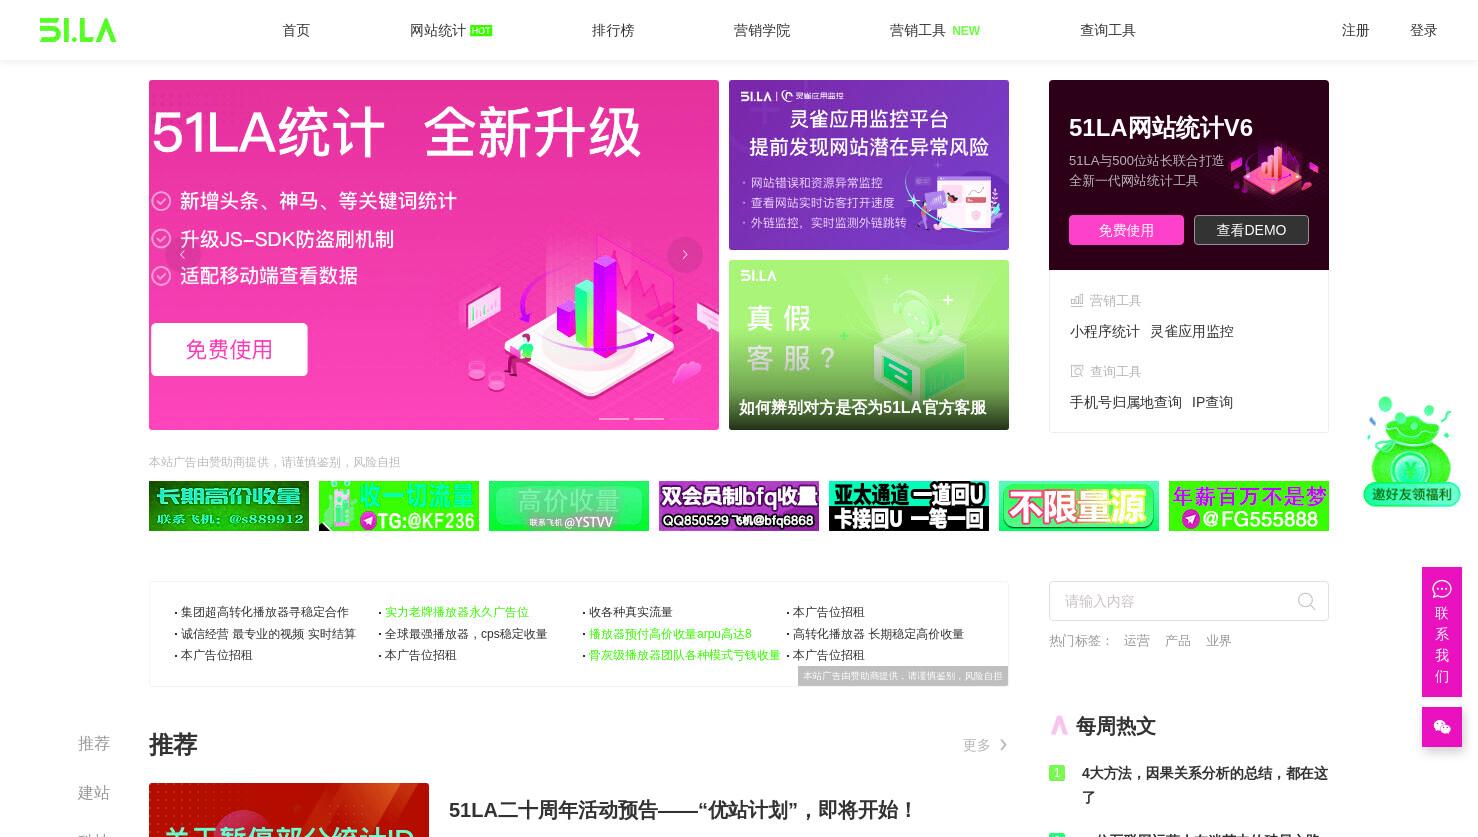Click the 51.LA logo
Viewport: 1478px width, 837px height.
[x=78, y=30]
